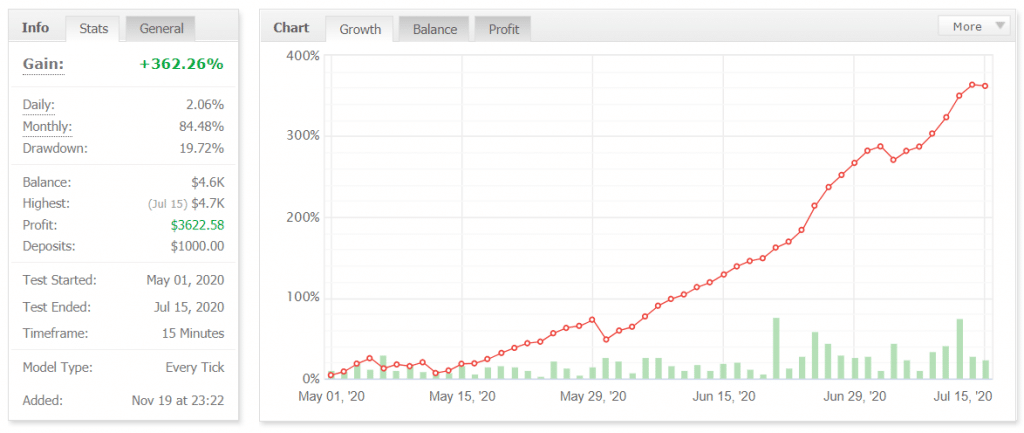Click the $1000.00 deposits value
The image size is (1024, 433).
(x=197, y=246)
